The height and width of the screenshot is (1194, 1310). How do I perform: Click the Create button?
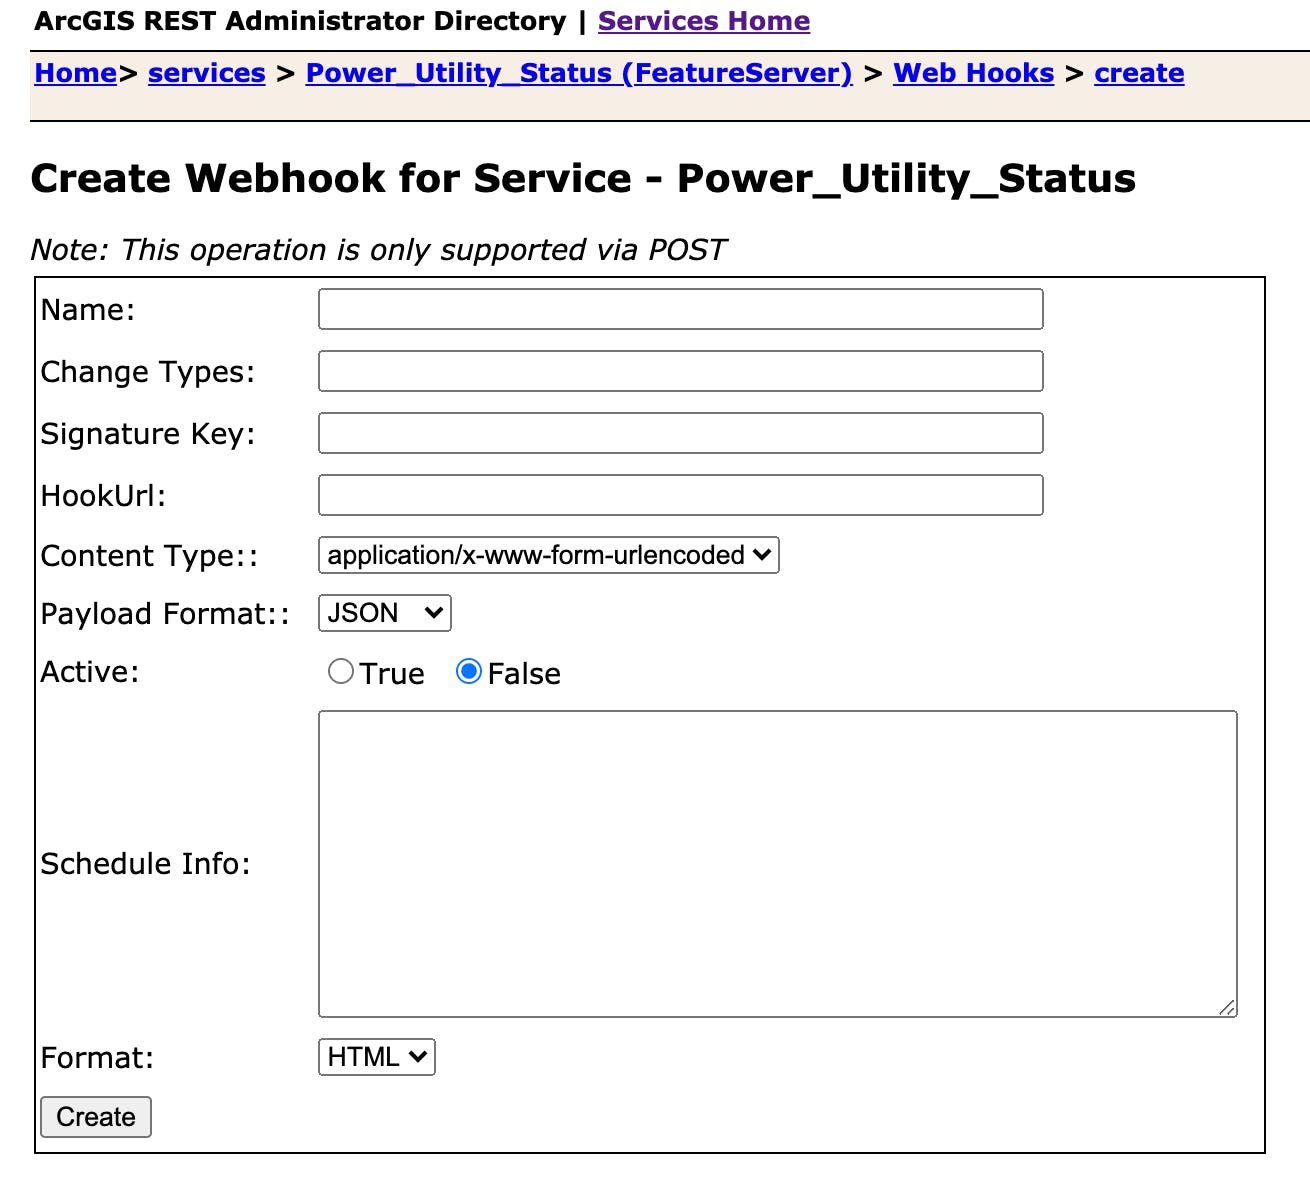96,1117
